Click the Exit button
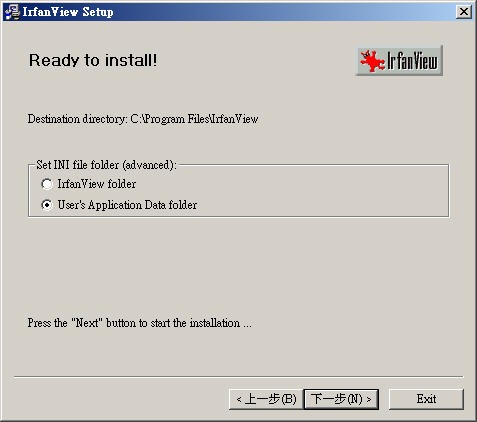Viewport: 477px width, 422px height. click(x=426, y=399)
